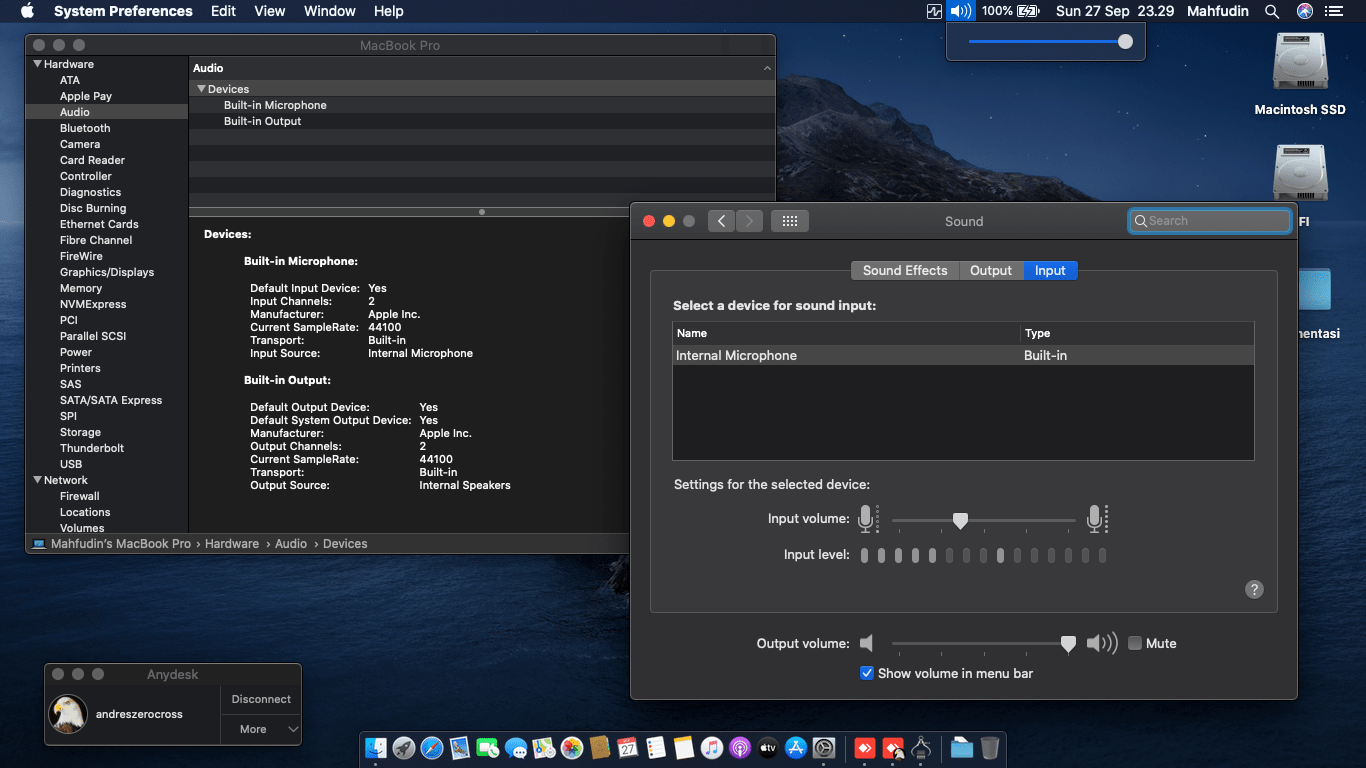Collapse the Devices disclosure triangle in the Audio list
Image resolution: width=1366 pixels, height=768 pixels.
[x=201, y=89]
